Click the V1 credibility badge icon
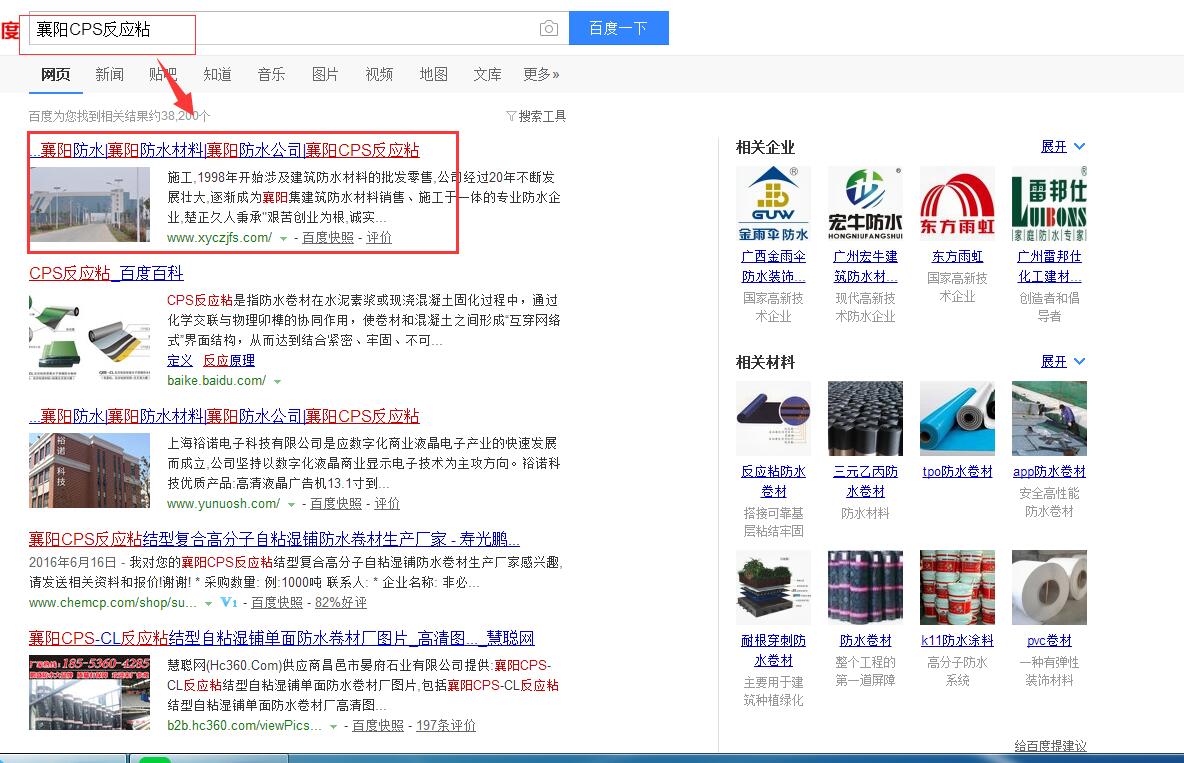1184x763 pixels. click(x=229, y=602)
